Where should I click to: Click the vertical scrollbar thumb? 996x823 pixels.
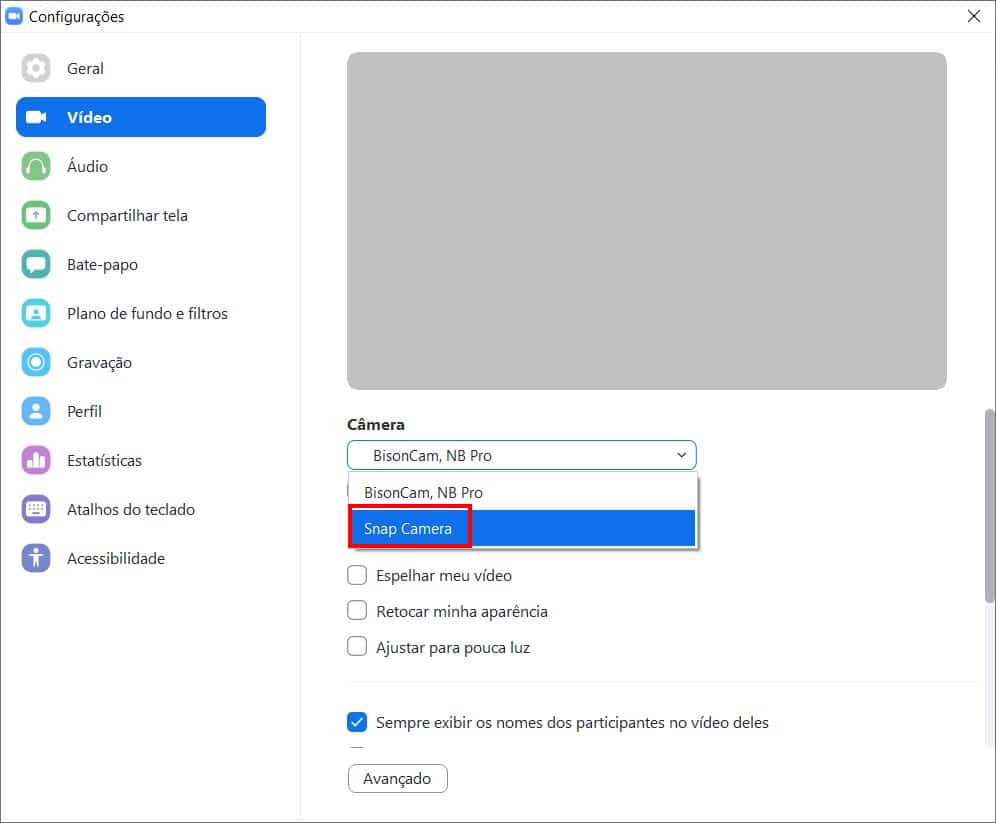pyautogui.click(x=990, y=505)
